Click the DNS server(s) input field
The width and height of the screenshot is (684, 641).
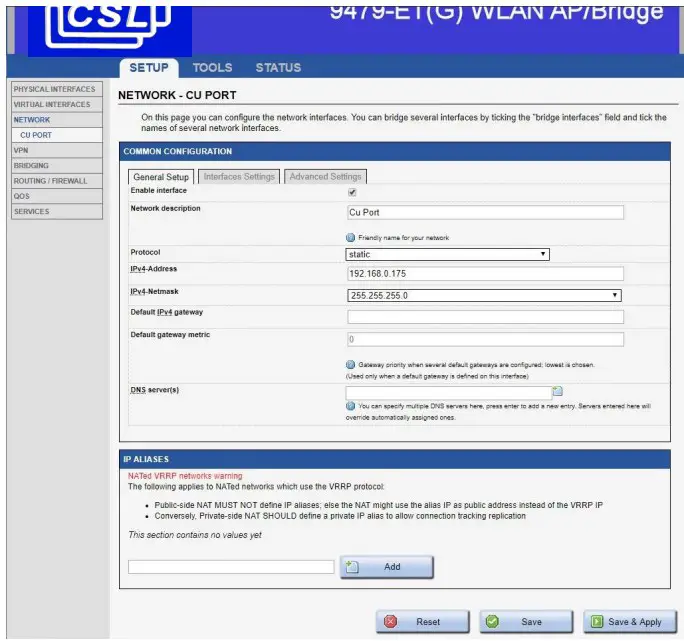448,392
